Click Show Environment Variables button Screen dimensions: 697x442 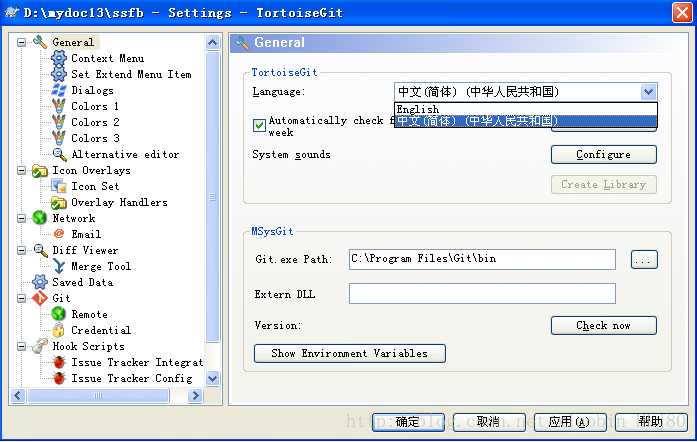[x=349, y=354]
